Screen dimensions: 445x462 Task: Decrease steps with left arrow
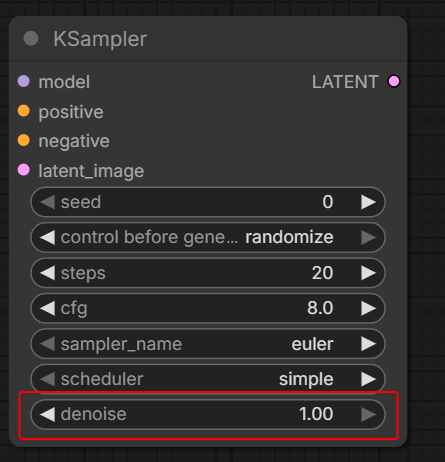tap(47, 273)
